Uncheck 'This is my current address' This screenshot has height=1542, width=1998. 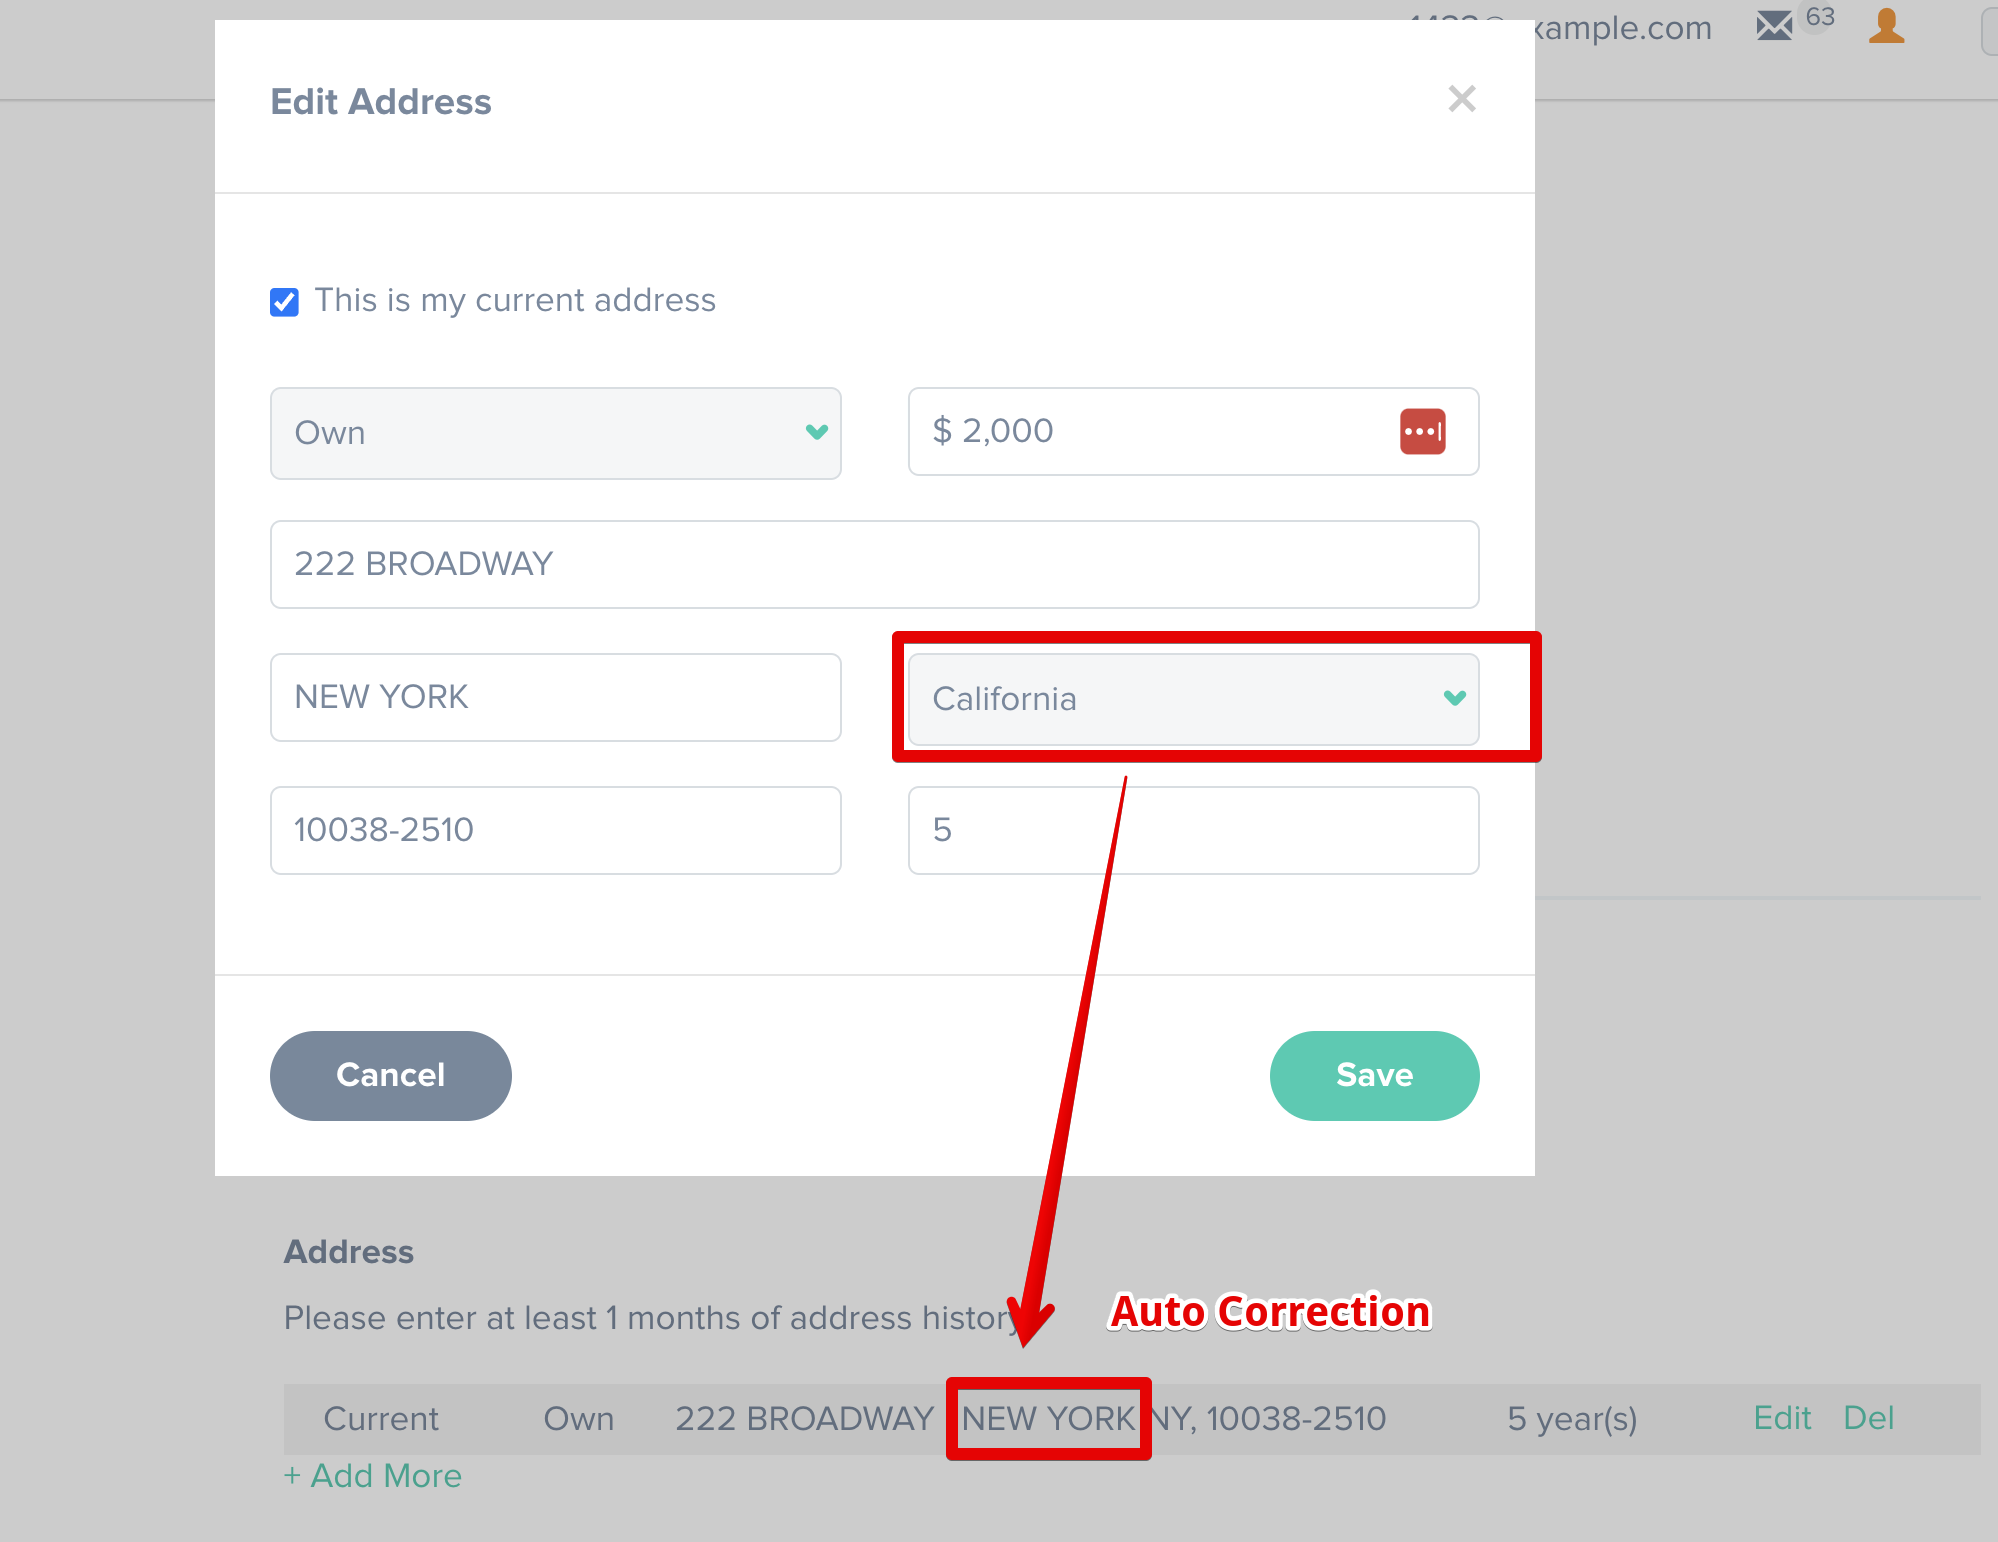(x=285, y=302)
